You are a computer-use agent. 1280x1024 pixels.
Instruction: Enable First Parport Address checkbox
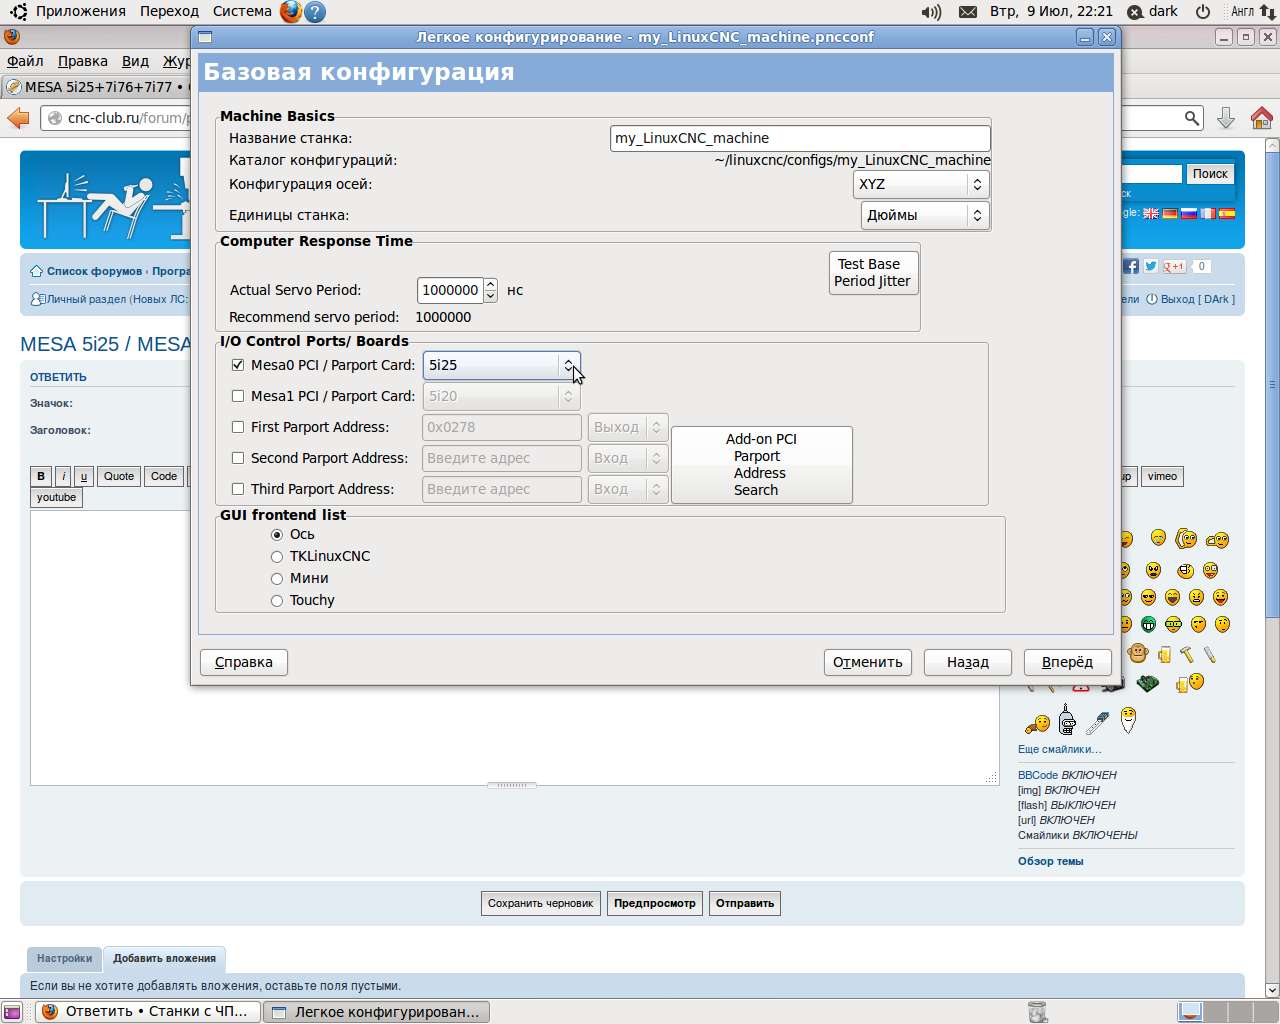tap(238, 427)
